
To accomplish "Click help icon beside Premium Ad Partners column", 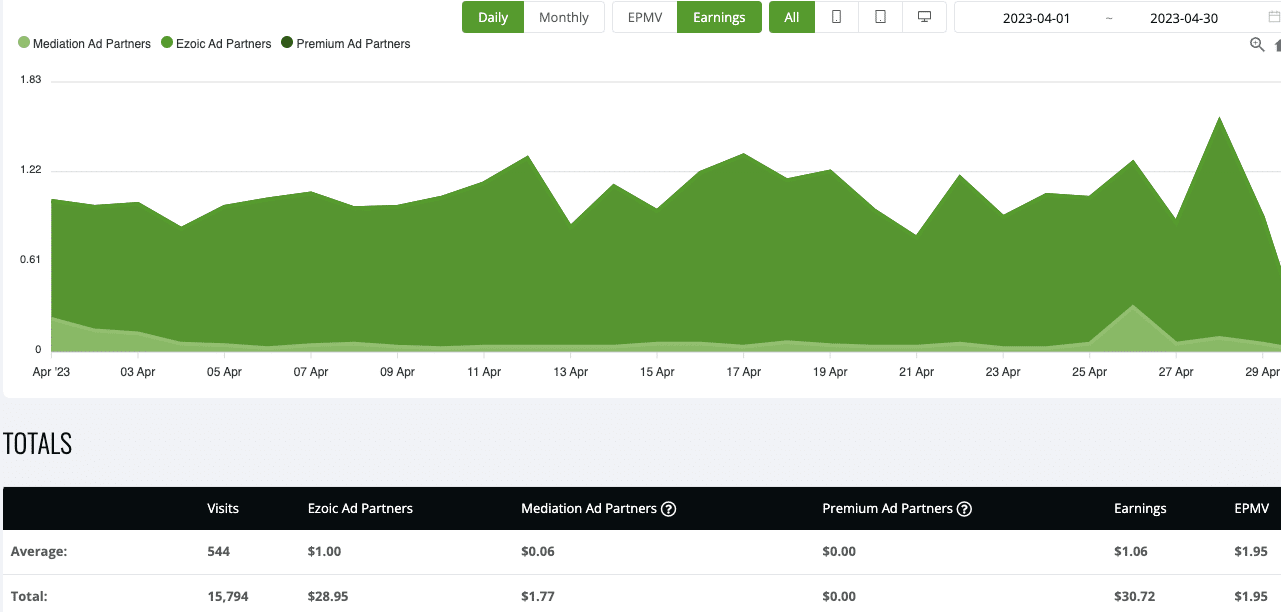I will click(x=964, y=509).
